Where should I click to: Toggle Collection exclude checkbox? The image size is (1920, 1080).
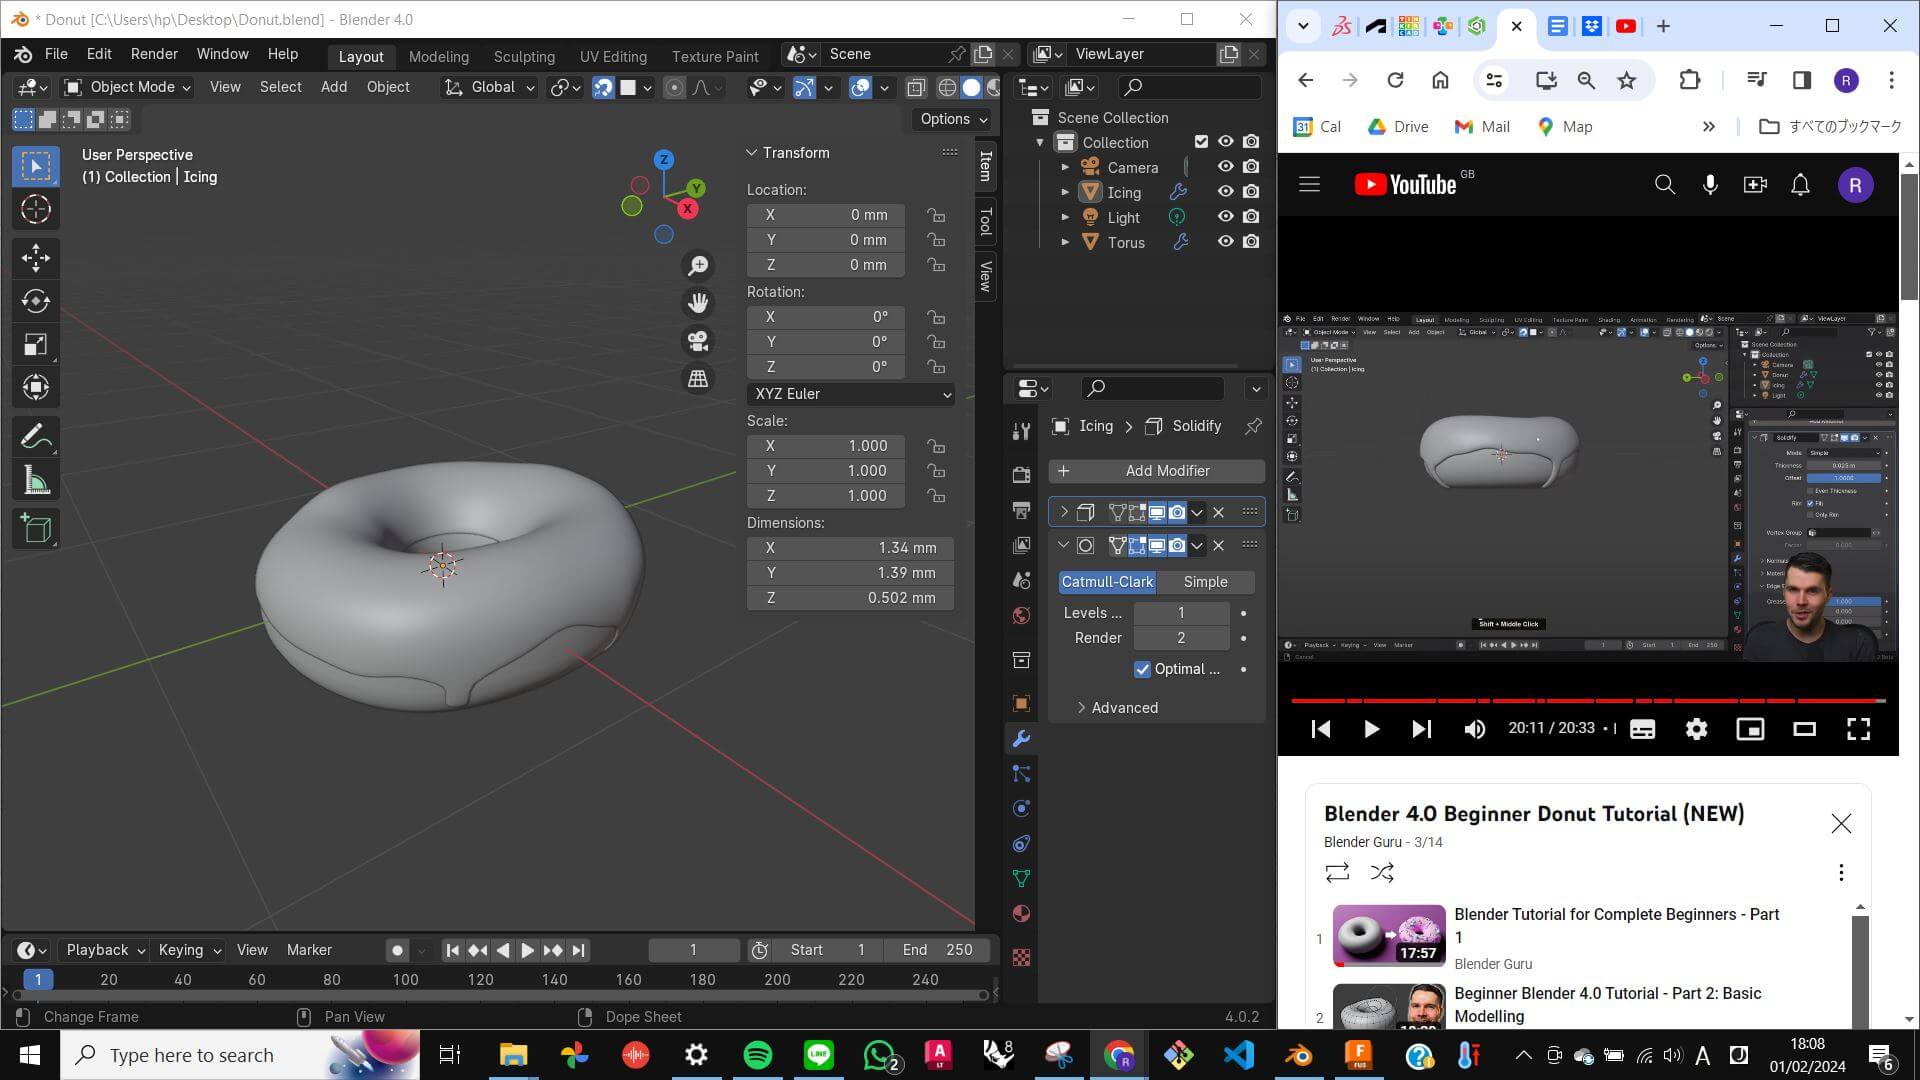tap(1201, 142)
